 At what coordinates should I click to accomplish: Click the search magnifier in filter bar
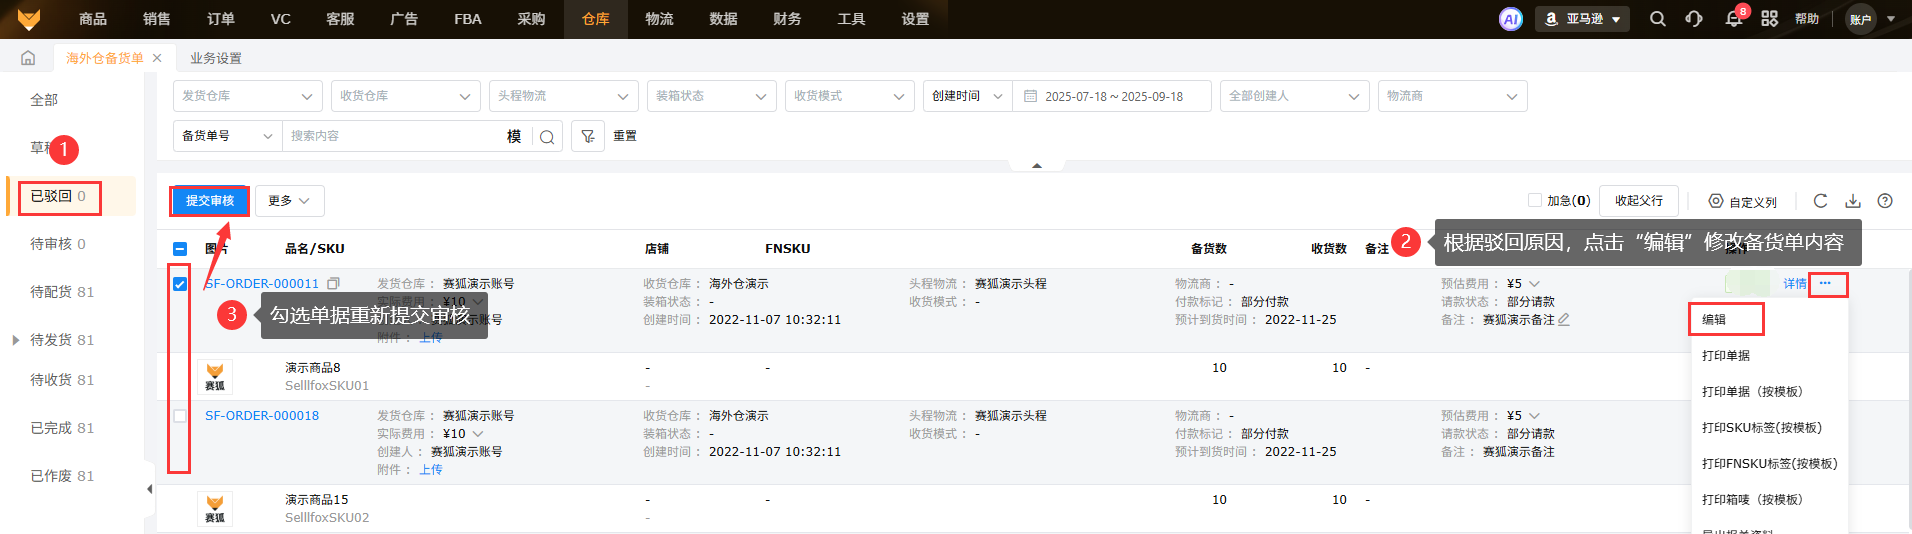547,137
